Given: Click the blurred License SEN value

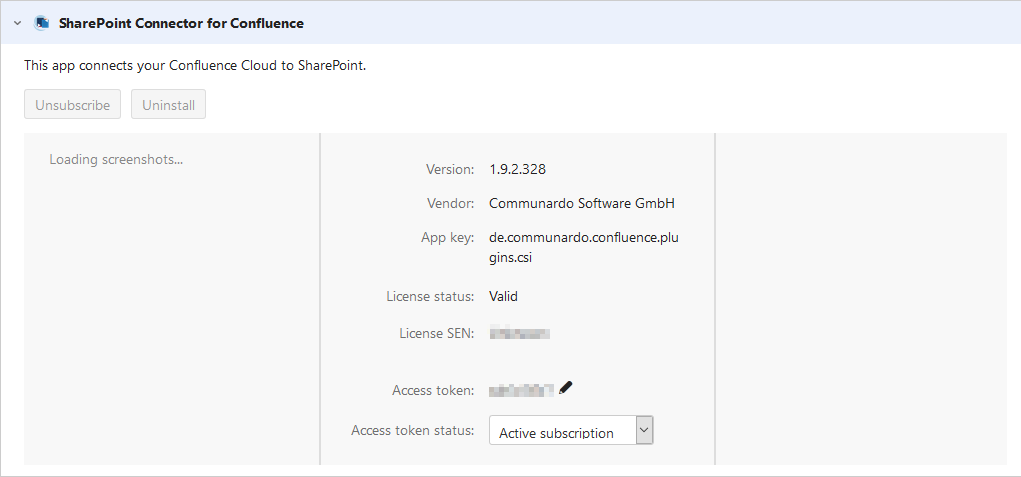Looking at the screenshot, I should [520, 333].
